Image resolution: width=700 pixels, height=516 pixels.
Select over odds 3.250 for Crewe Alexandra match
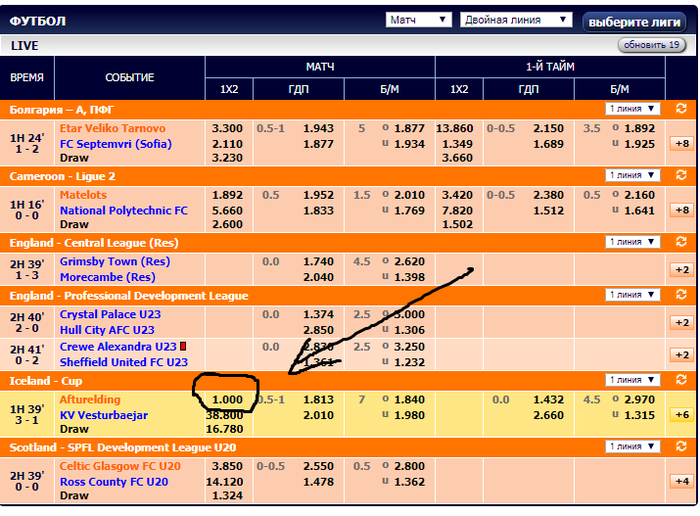409,347
